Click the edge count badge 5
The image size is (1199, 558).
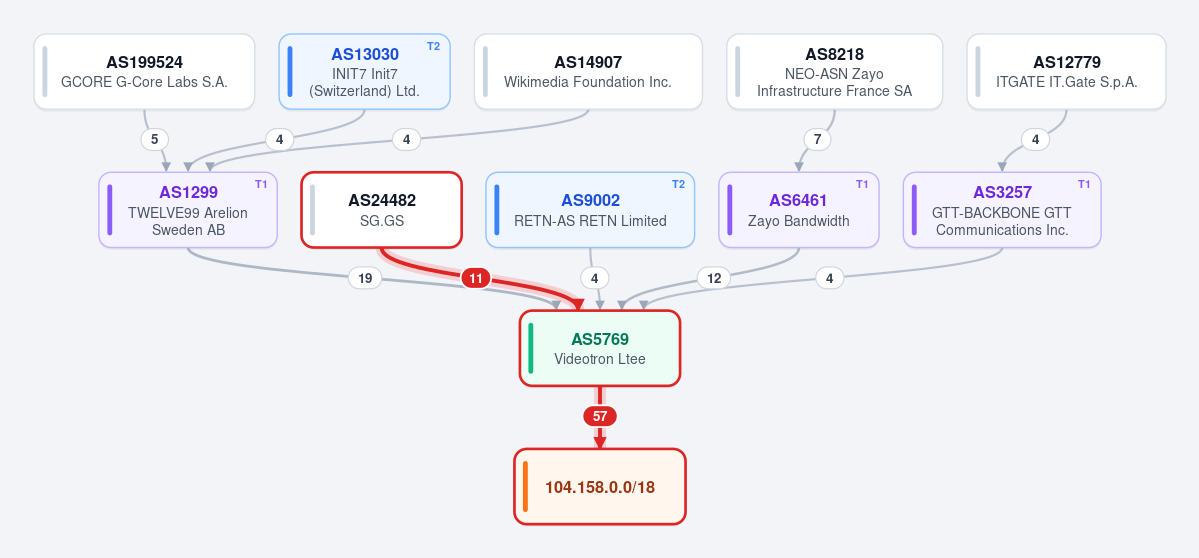tap(154, 140)
